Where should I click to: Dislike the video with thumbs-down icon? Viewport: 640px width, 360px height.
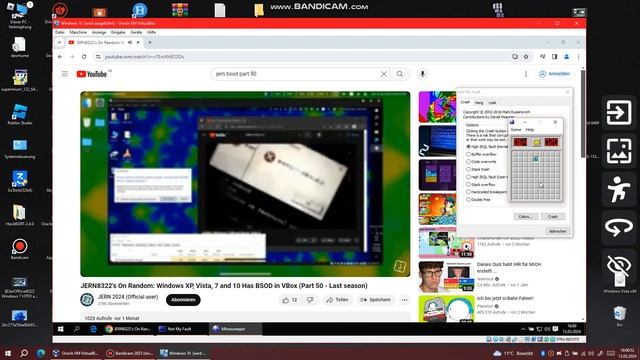coord(310,300)
